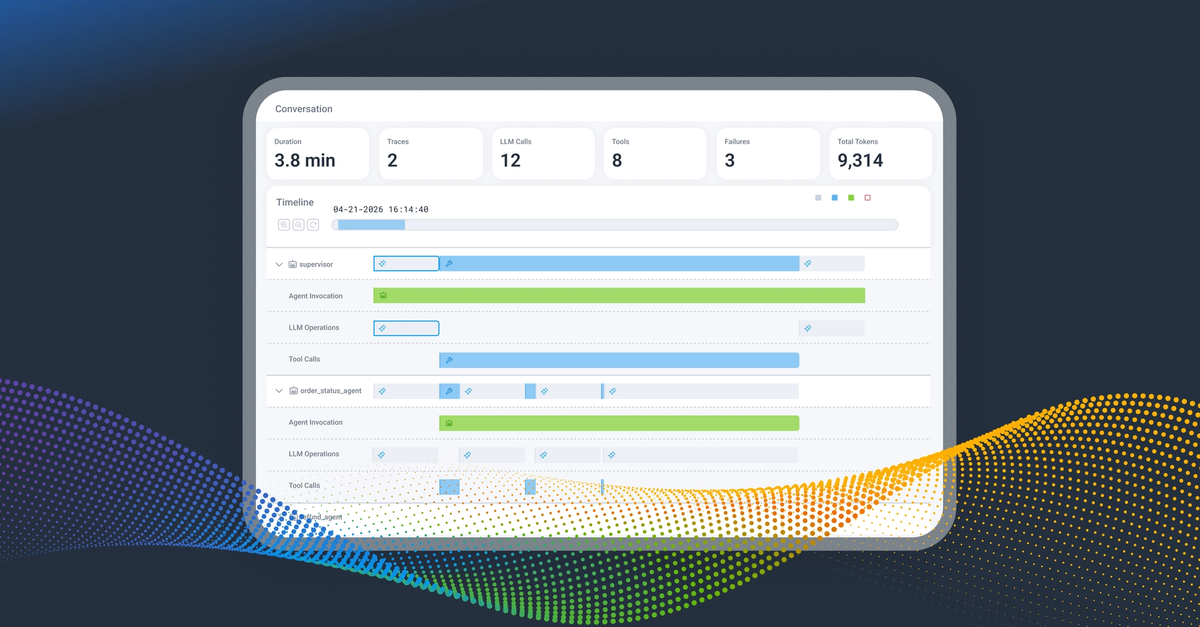Click order_status_agent's Agent Invocation label
The height and width of the screenshot is (627, 1200).
pyautogui.click(x=316, y=423)
